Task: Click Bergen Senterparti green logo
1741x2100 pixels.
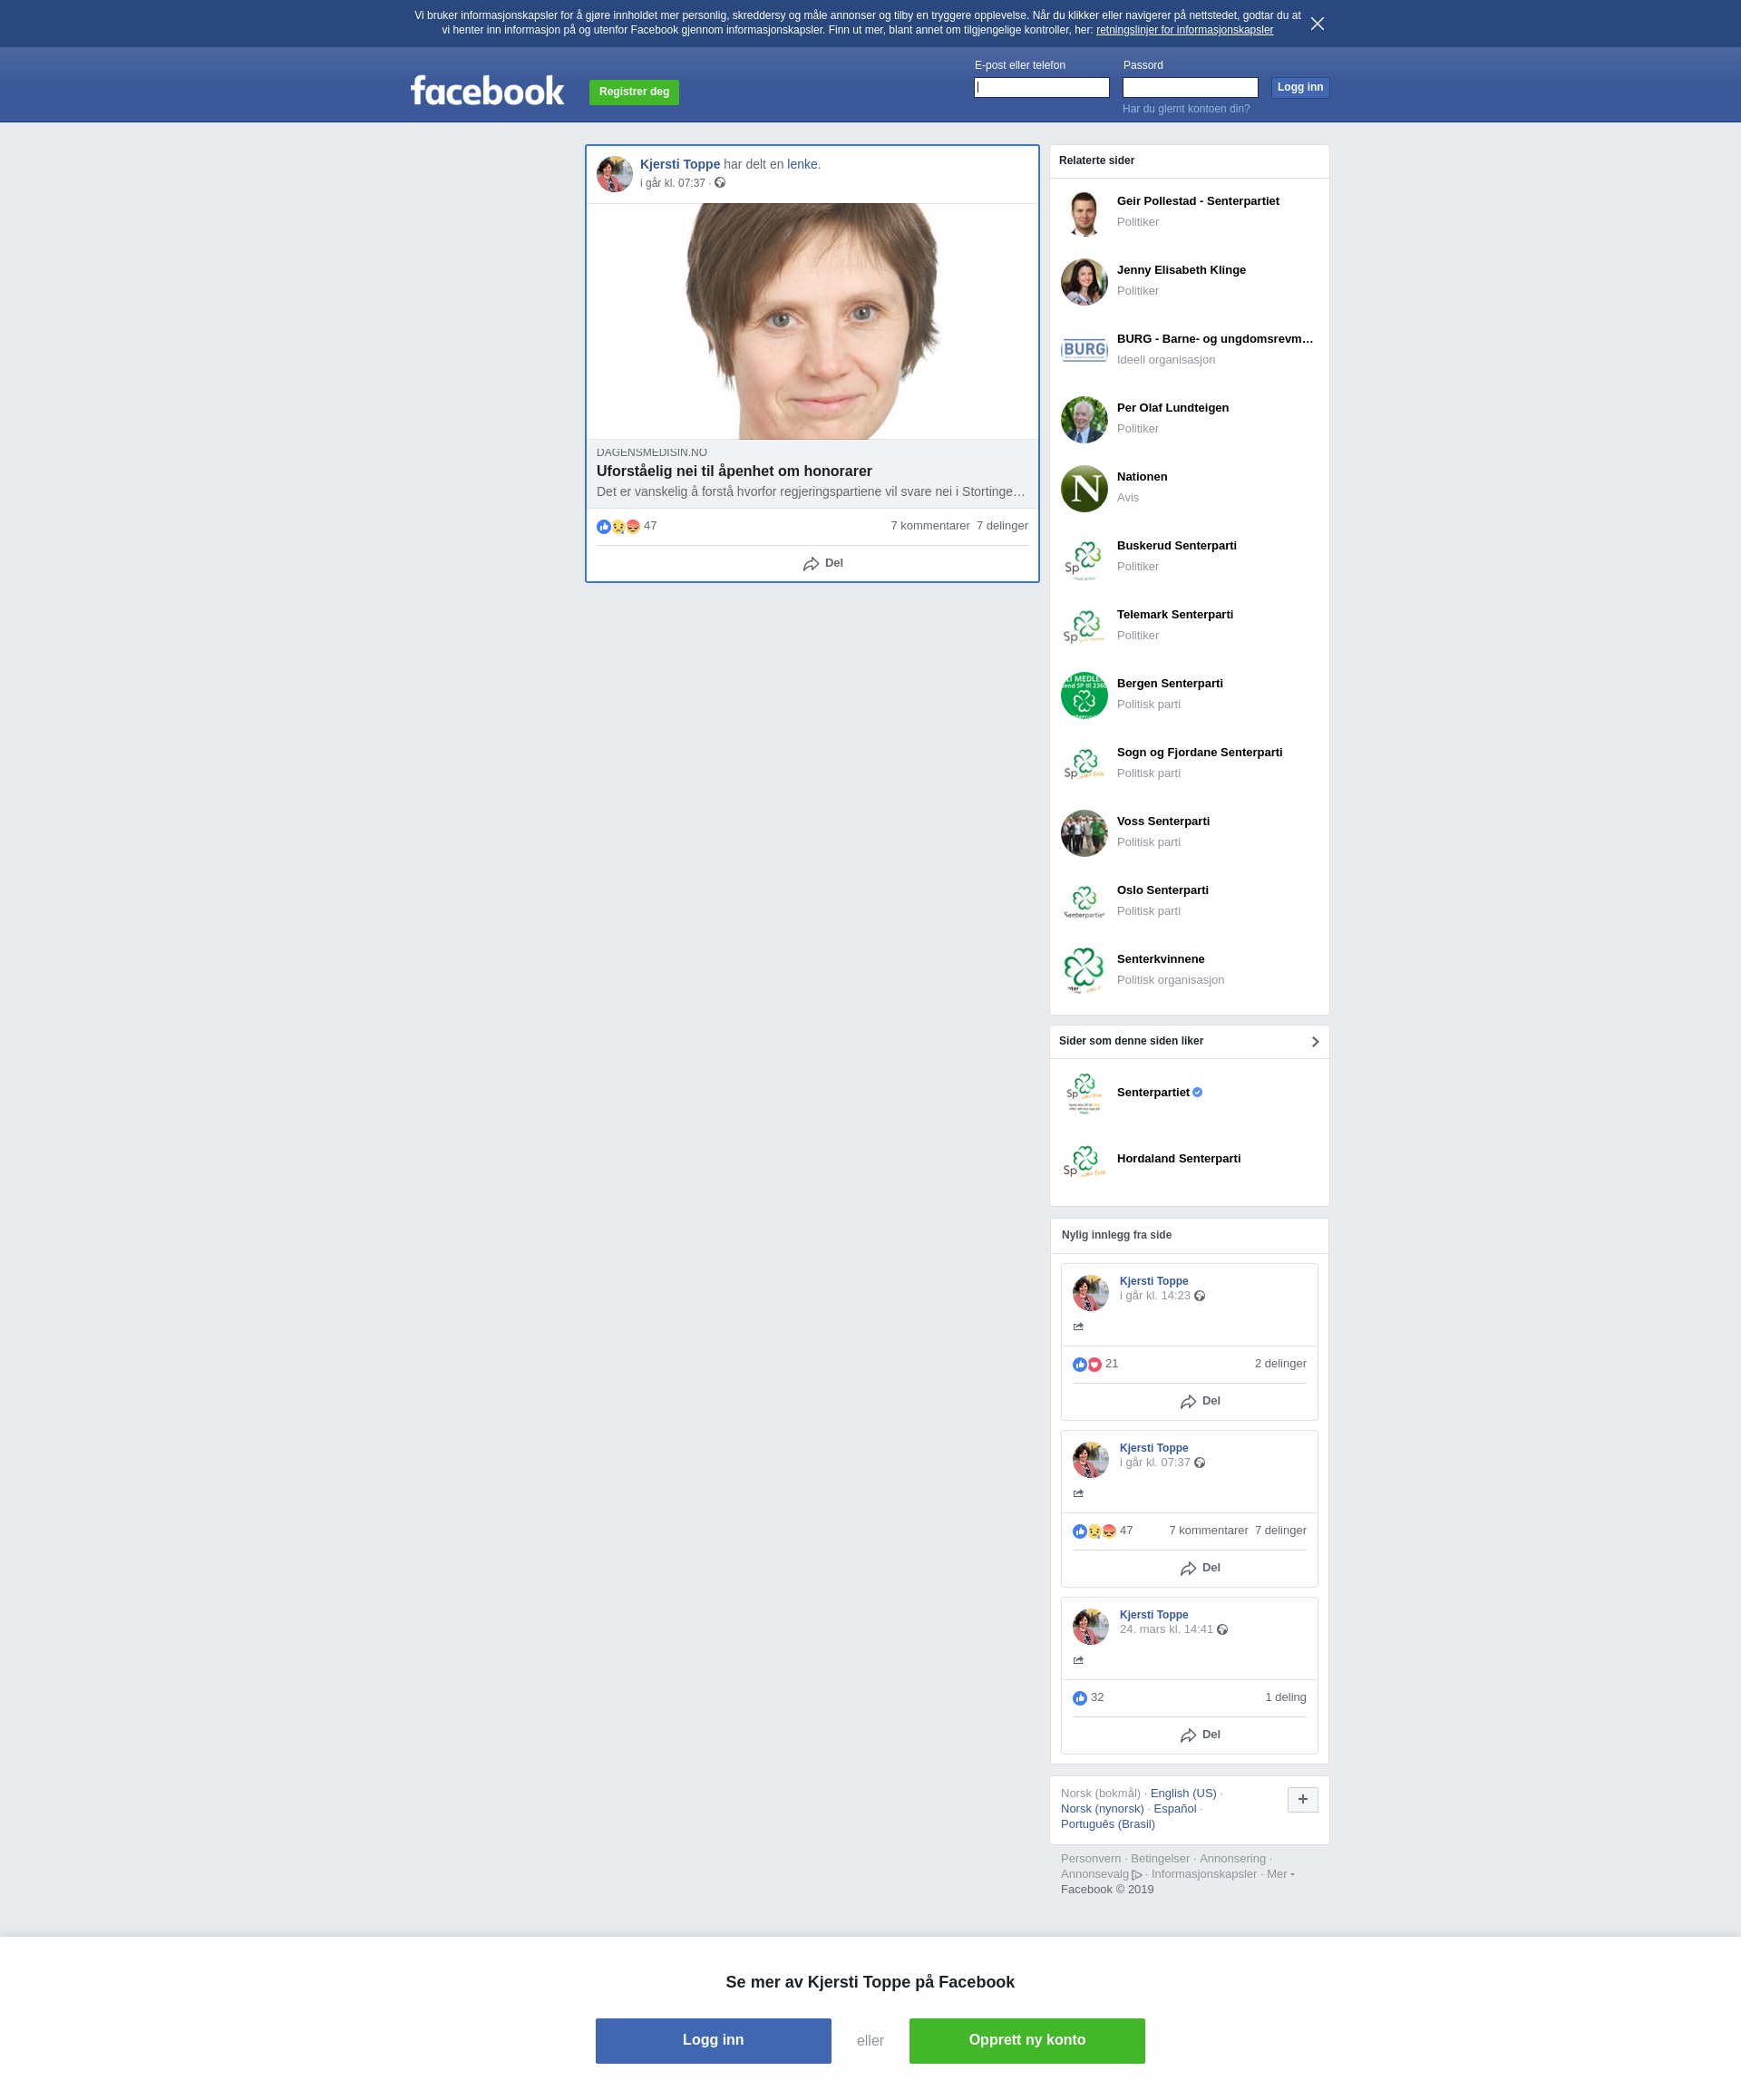Action: tap(1084, 696)
